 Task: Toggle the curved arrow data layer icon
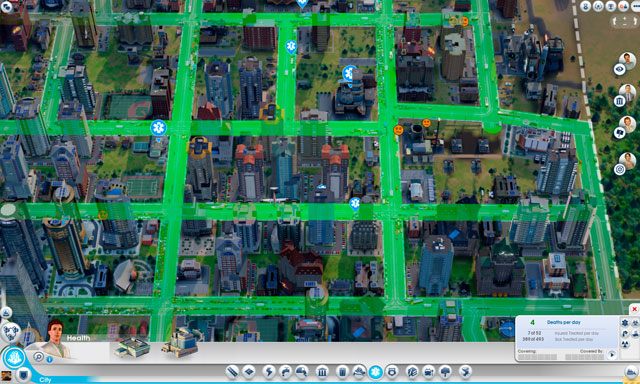(625, 333)
